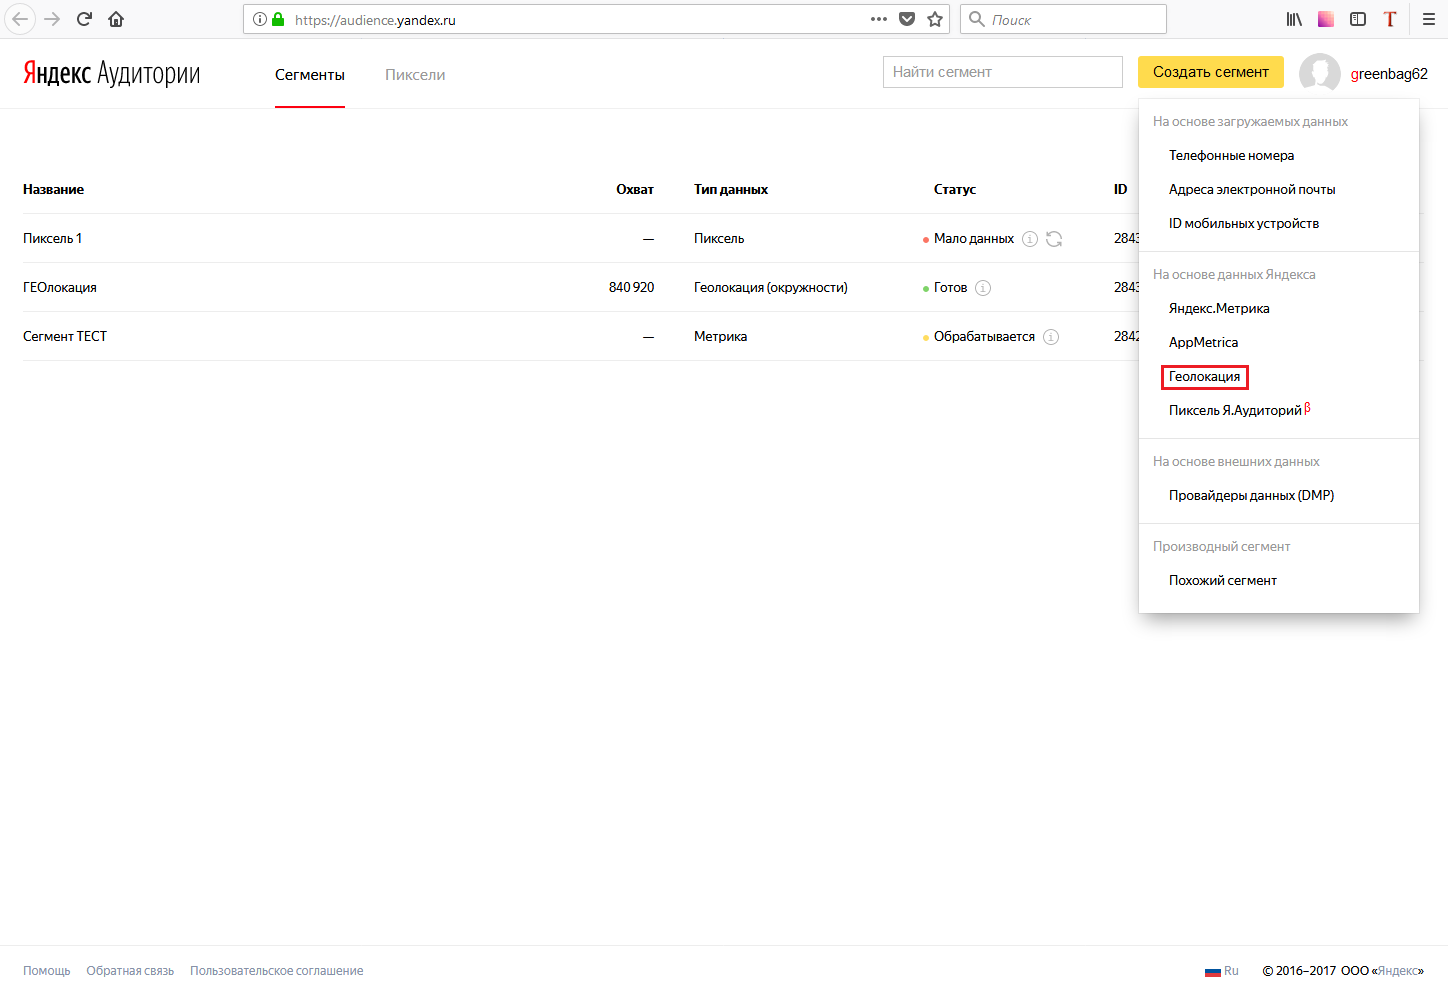This screenshot has width=1448, height=995.
Task: Click the Яндекс Аудитории logo
Action: tap(111, 73)
